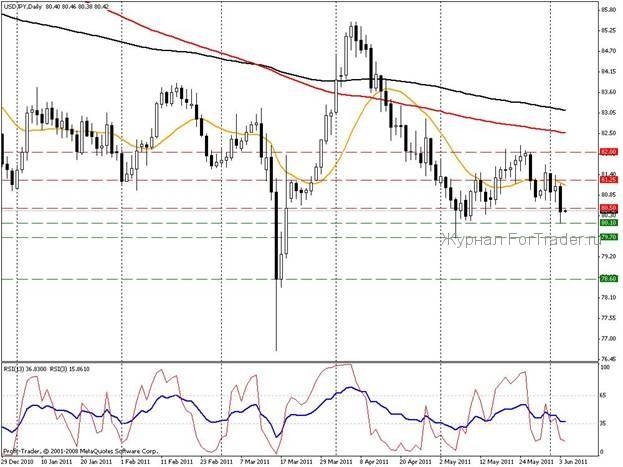Click the 82.50 price axis label
Screen dimensions: 623x467
click(609, 133)
